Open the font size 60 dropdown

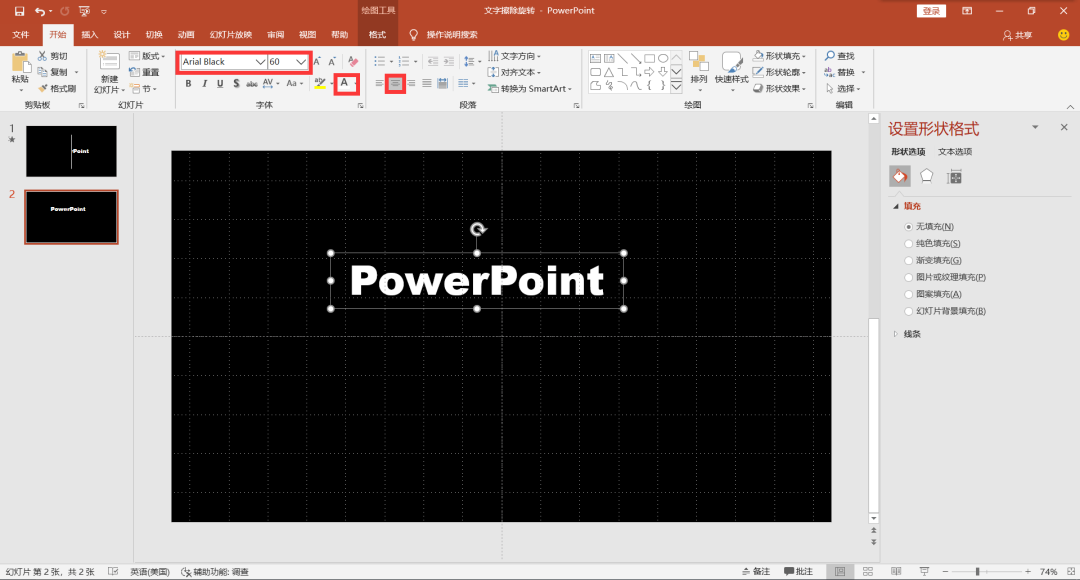[300, 62]
